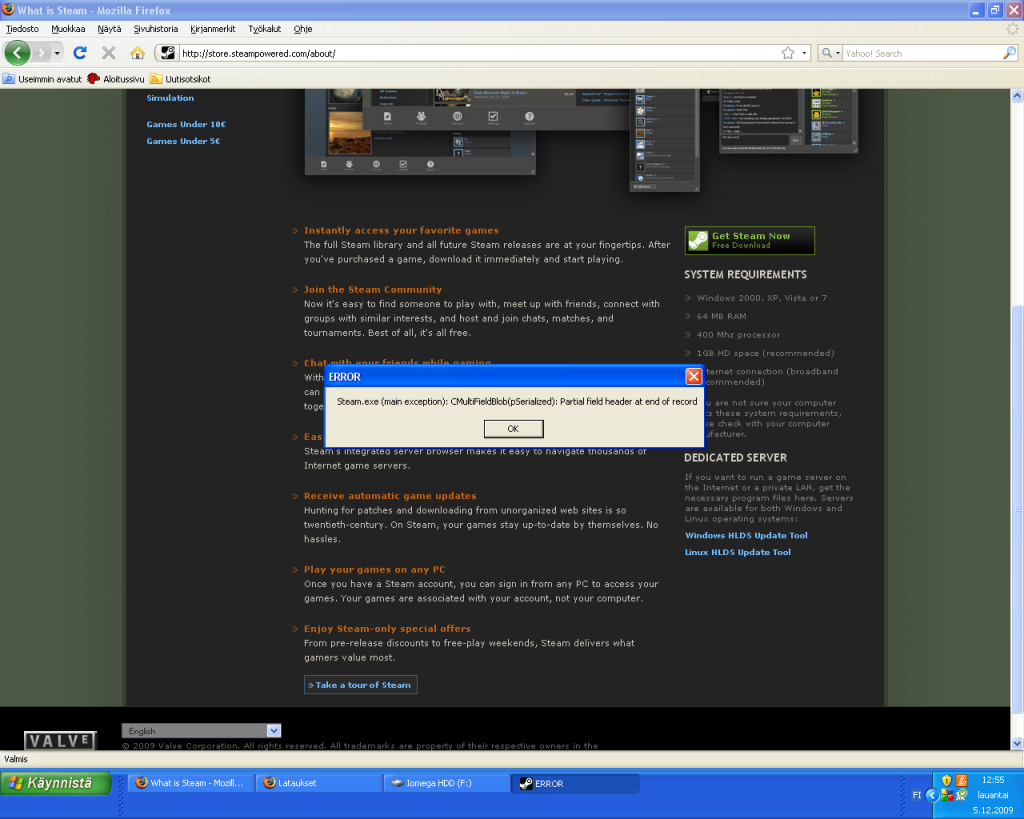Click the Forward navigation arrow
Image resolution: width=1024 pixels, height=819 pixels.
point(41,53)
